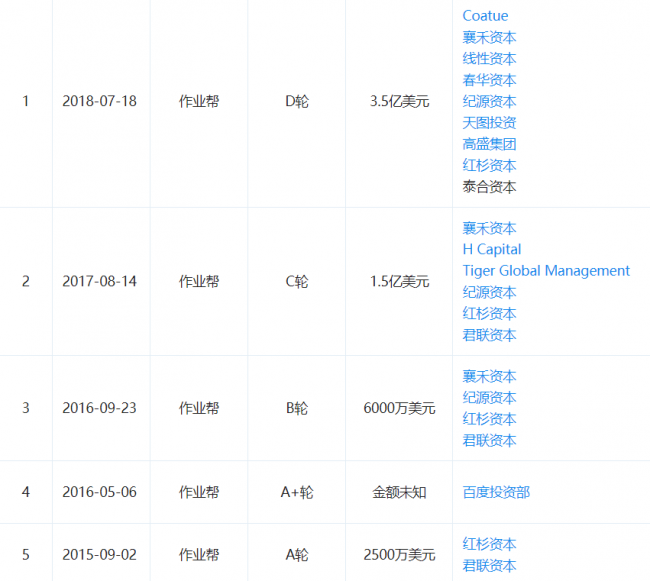
Task: Open the Coatue investor link
Action: pyautogui.click(x=485, y=16)
